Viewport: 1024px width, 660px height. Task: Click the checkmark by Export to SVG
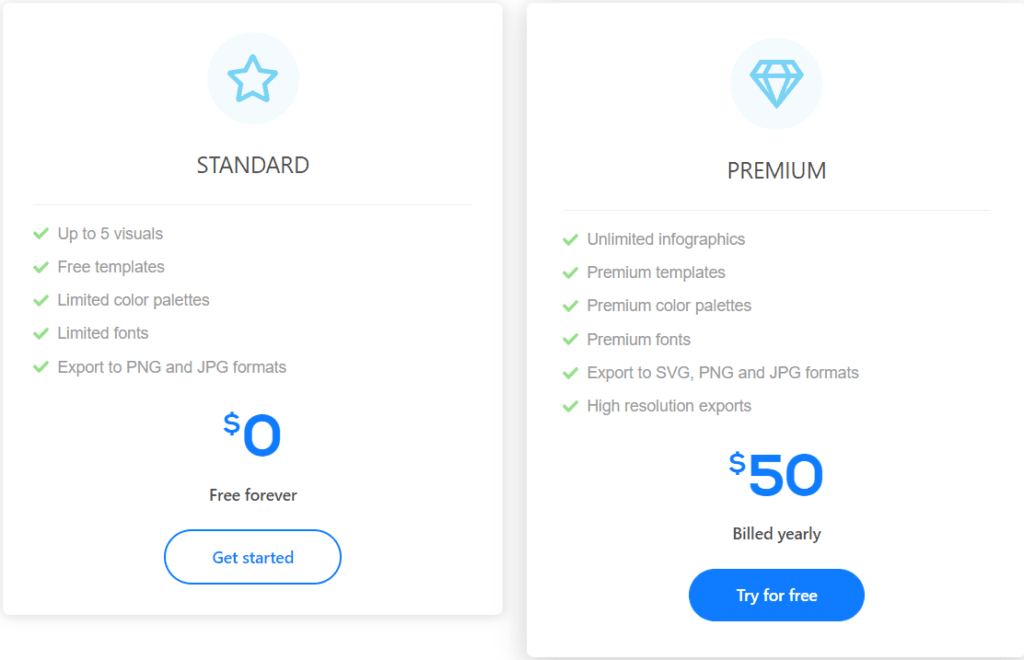tap(570, 373)
